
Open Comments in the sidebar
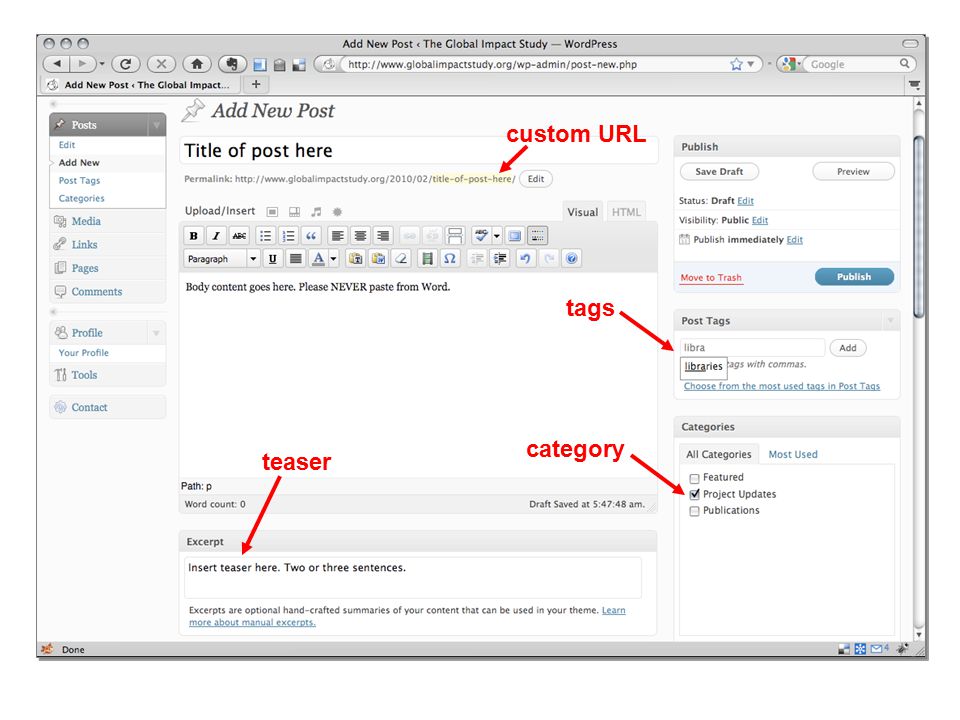tap(97, 291)
